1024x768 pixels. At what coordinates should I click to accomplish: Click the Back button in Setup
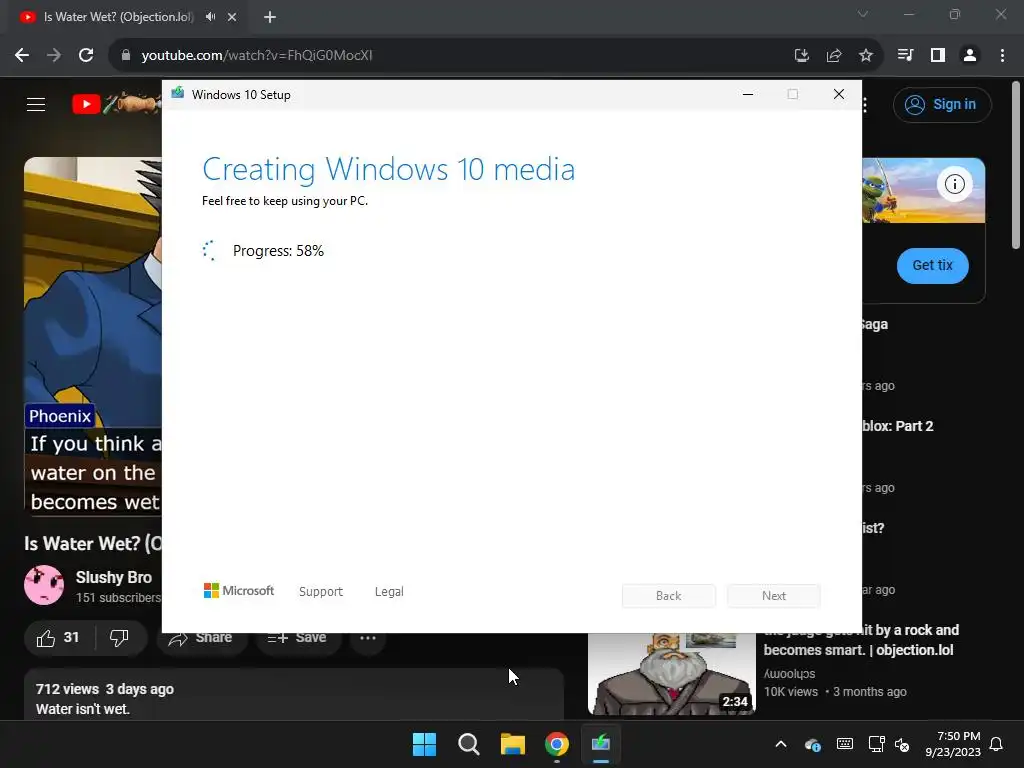click(669, 596)
